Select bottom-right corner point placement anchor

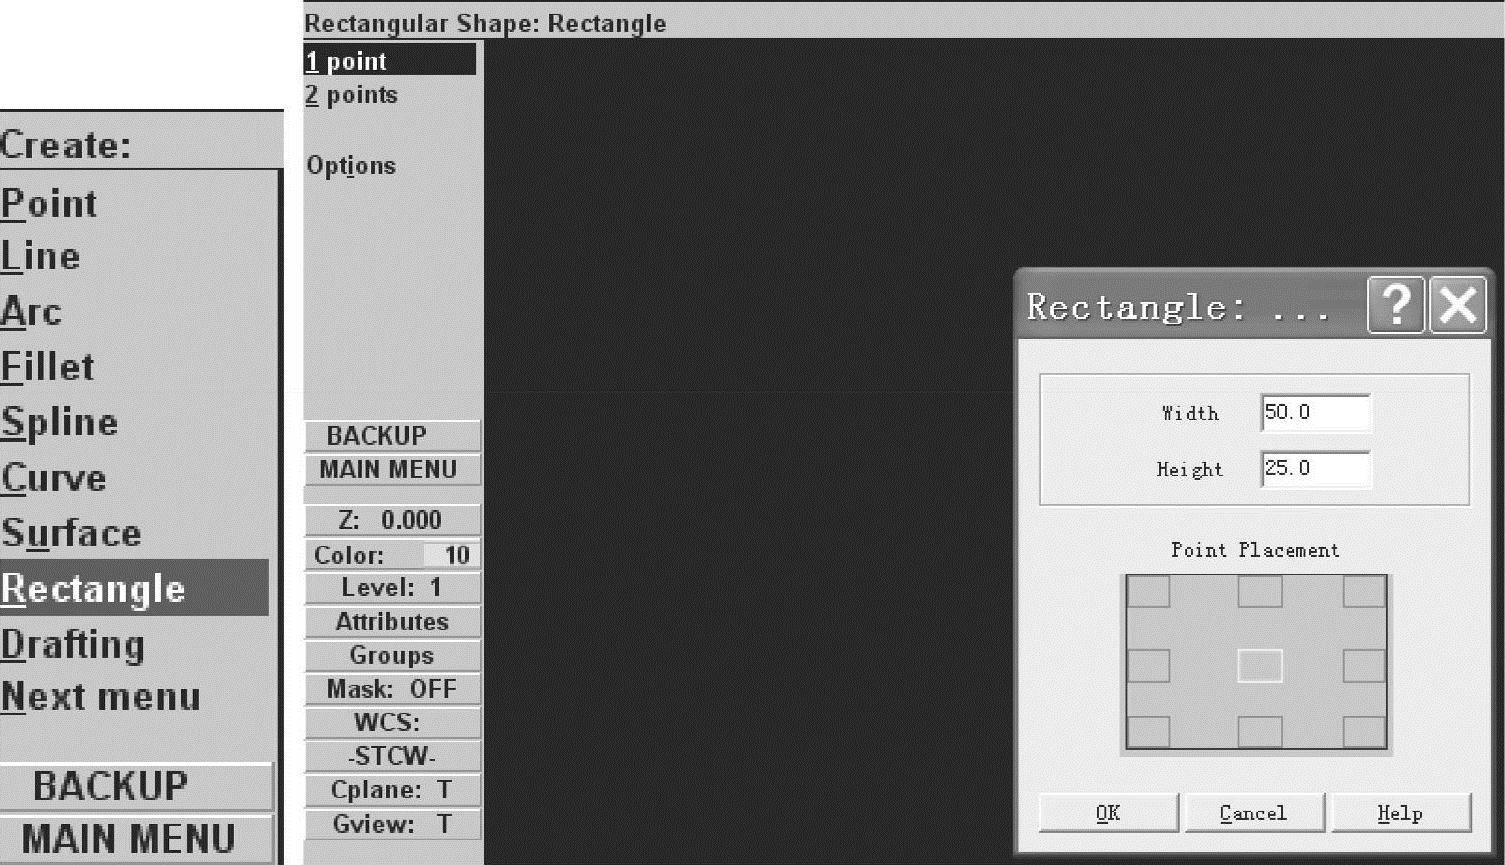[x=1364, y=732]
